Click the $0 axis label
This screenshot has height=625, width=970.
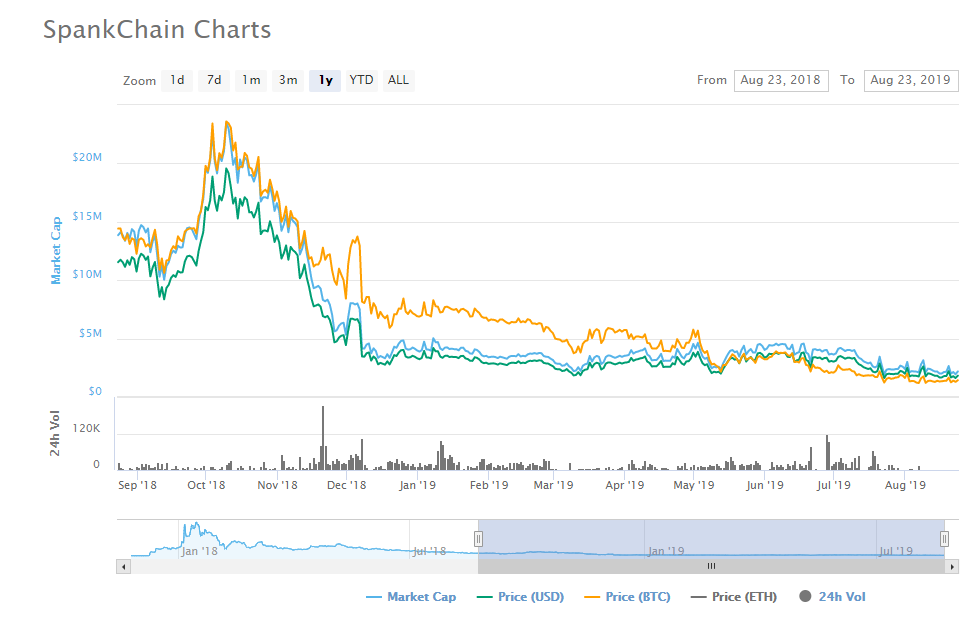(95, 391)
